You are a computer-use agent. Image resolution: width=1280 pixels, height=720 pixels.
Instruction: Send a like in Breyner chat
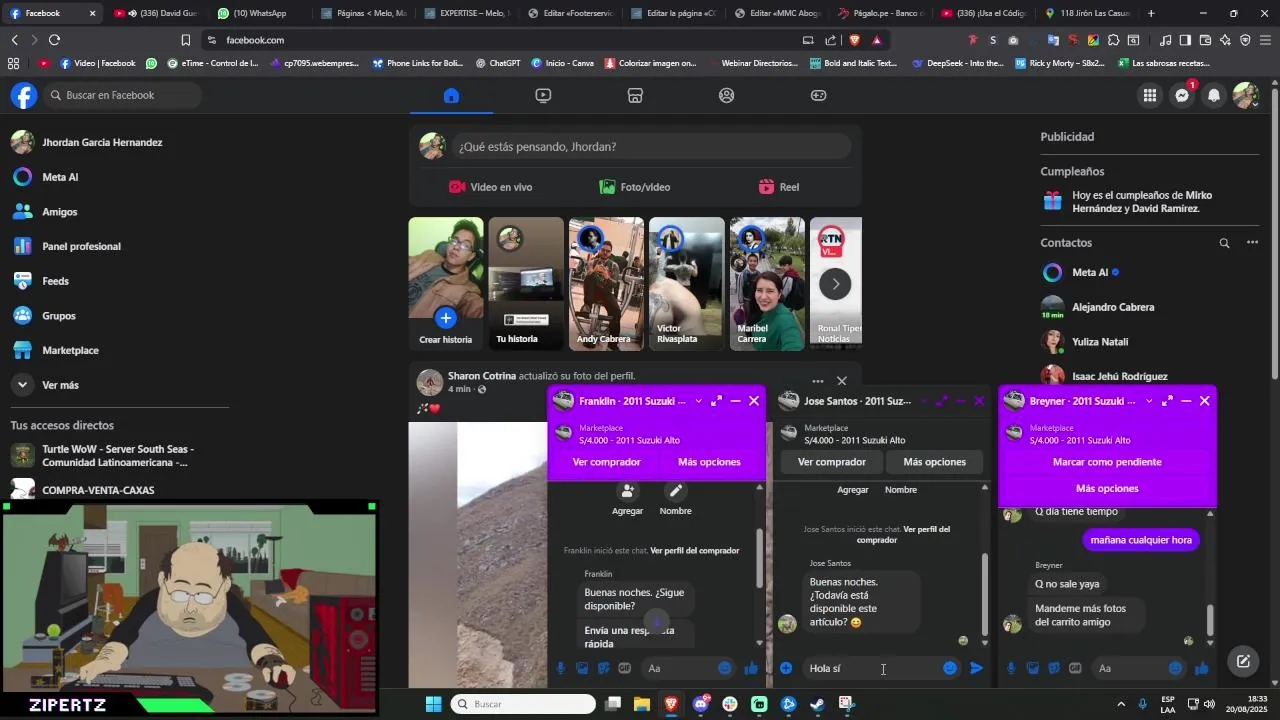(1202, 668)
